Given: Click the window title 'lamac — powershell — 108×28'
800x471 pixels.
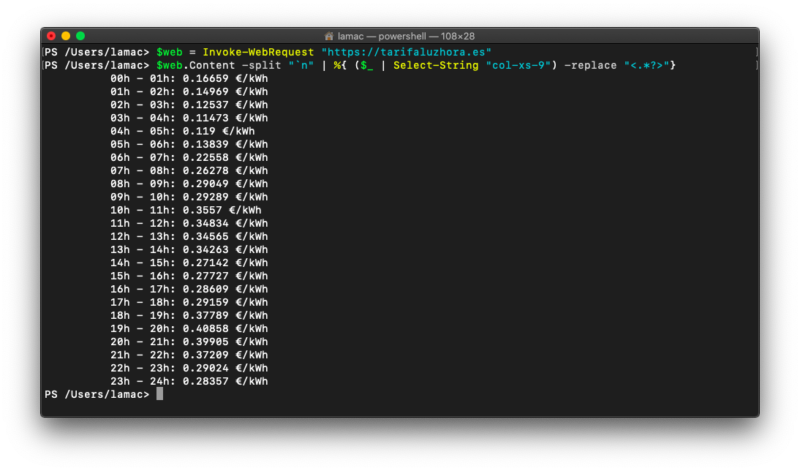Looking at the screenshot, I should (x=406, y=36).
